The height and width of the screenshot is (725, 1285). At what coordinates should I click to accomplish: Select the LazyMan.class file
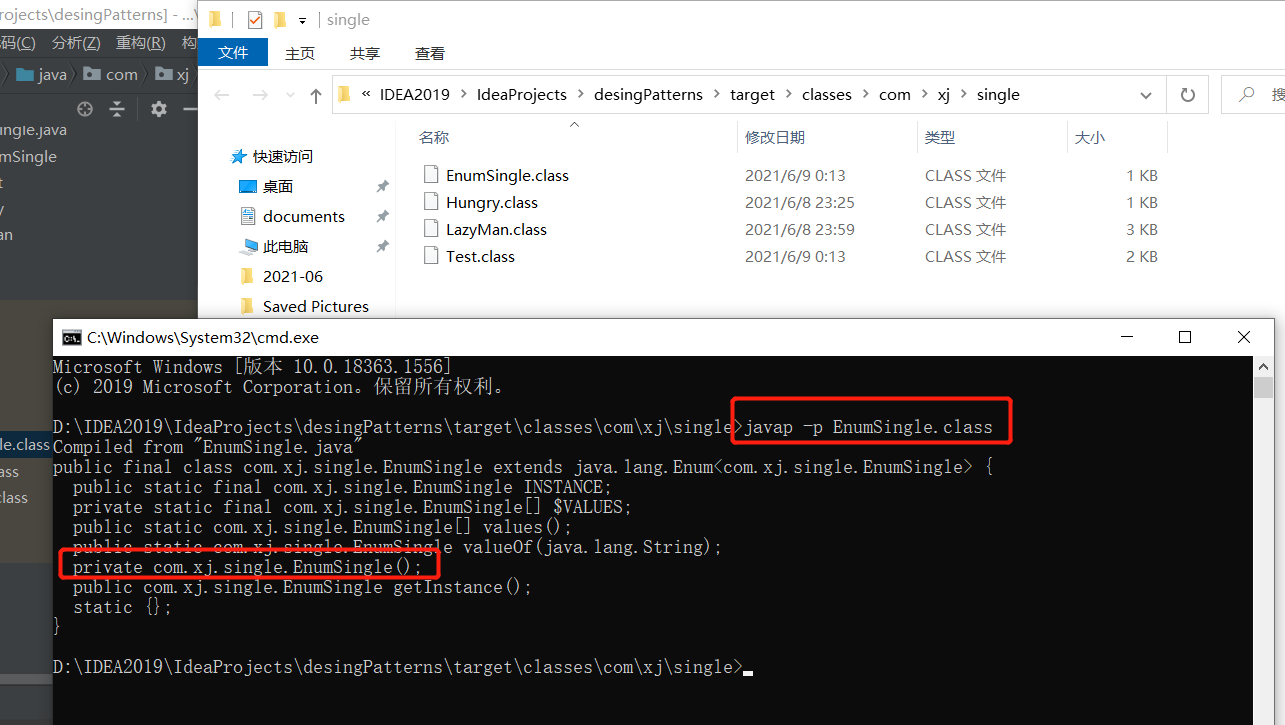point(496,230)
